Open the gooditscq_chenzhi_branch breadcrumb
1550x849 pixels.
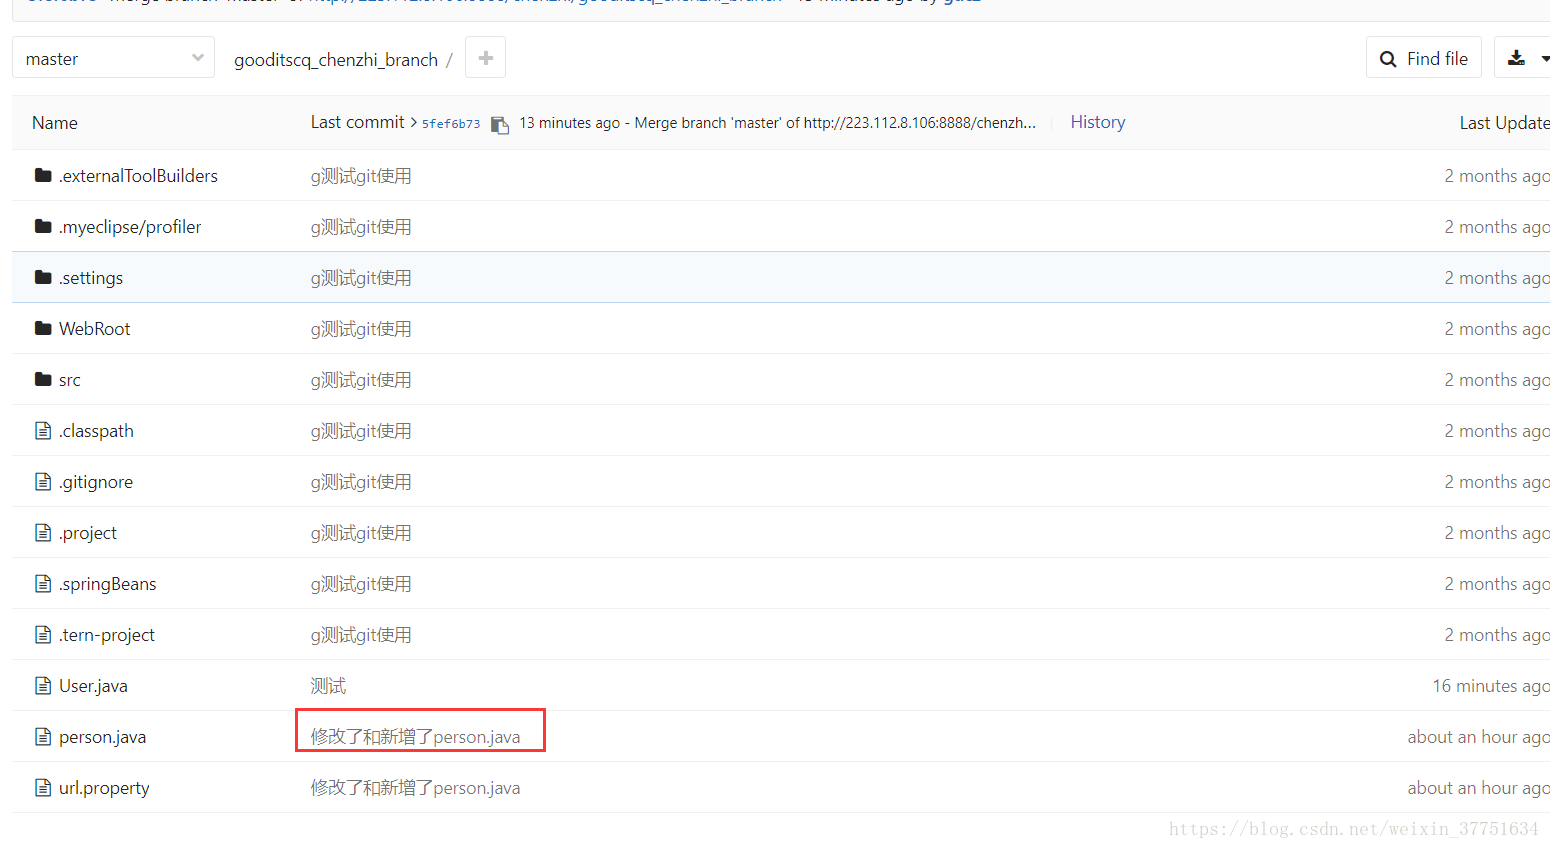coord(336,60)
